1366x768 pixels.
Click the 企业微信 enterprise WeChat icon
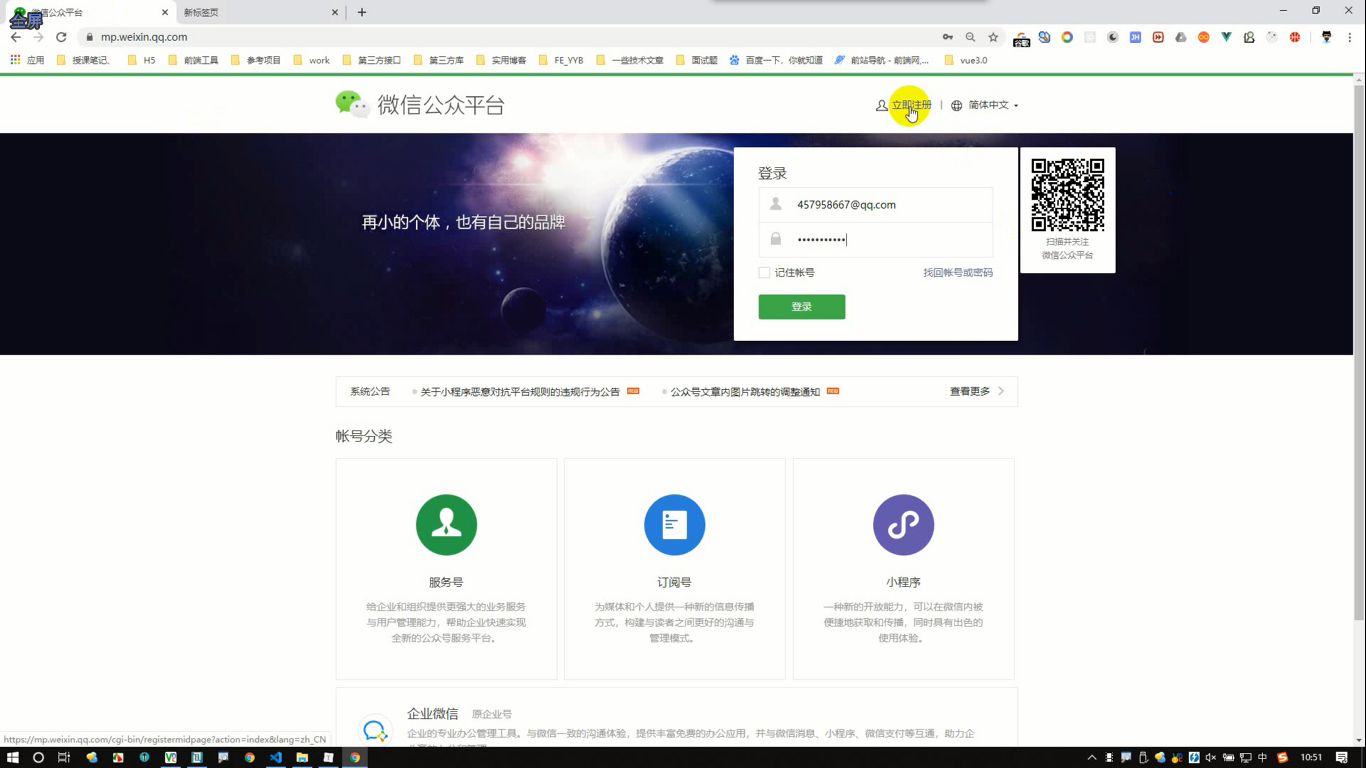click(x=376, y=729)
